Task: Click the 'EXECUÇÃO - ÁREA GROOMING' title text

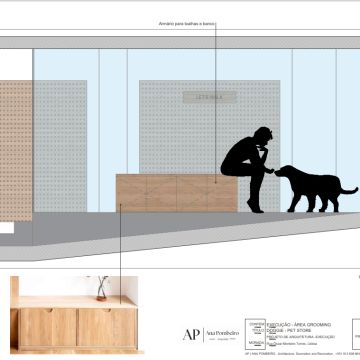Action: tap(299, 324)
